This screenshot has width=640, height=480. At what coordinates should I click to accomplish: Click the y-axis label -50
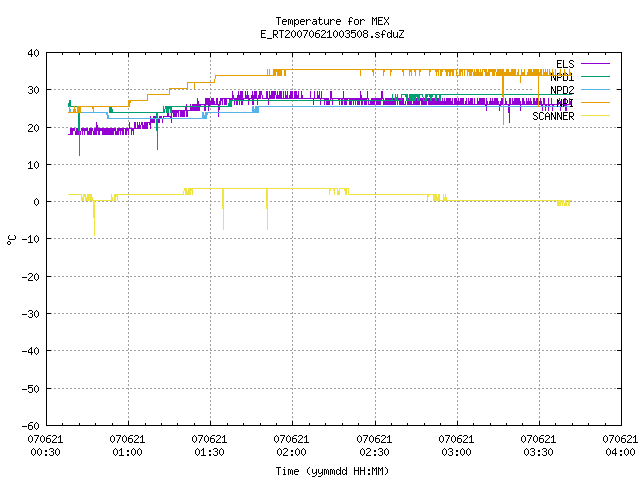click(31, 389)
